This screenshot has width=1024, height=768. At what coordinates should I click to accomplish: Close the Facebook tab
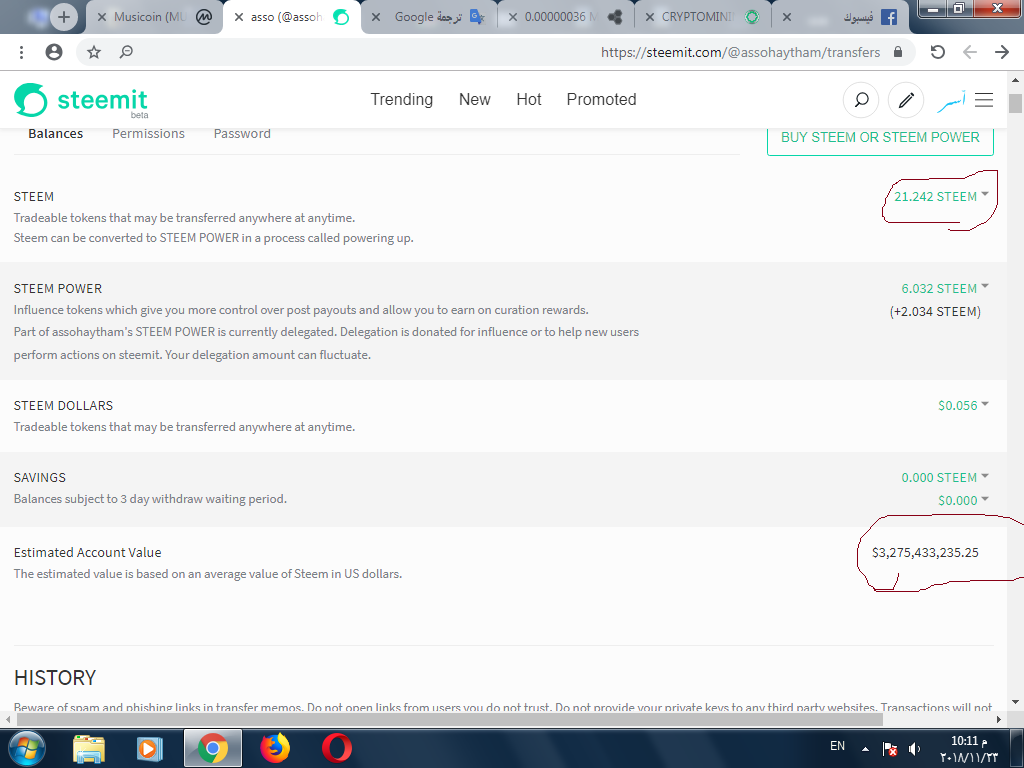coord(787,18)
